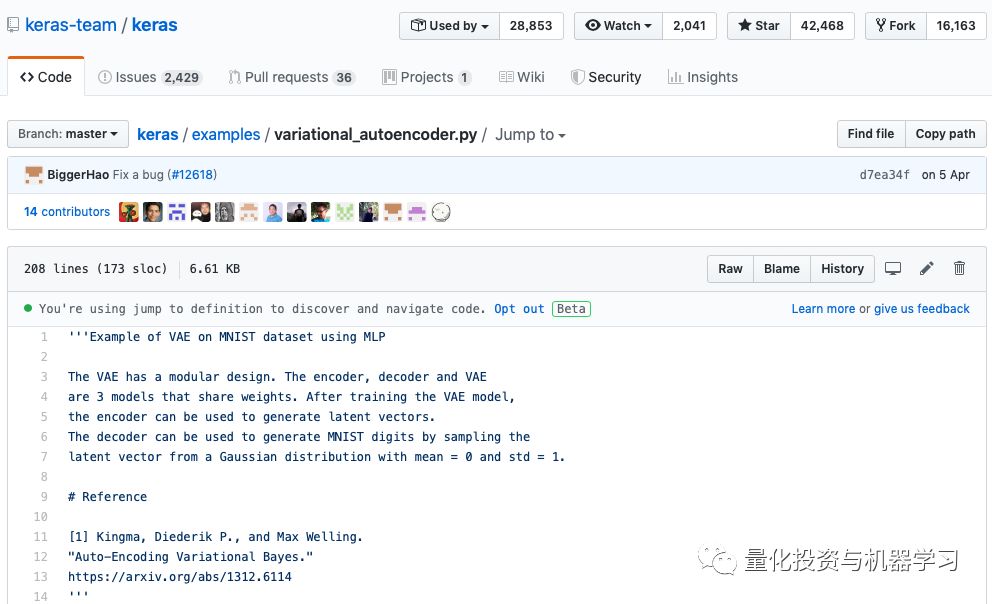This screenshot has width=992, height=604.
Task: Open the Learn more link
Action: [x=823, y=309]
